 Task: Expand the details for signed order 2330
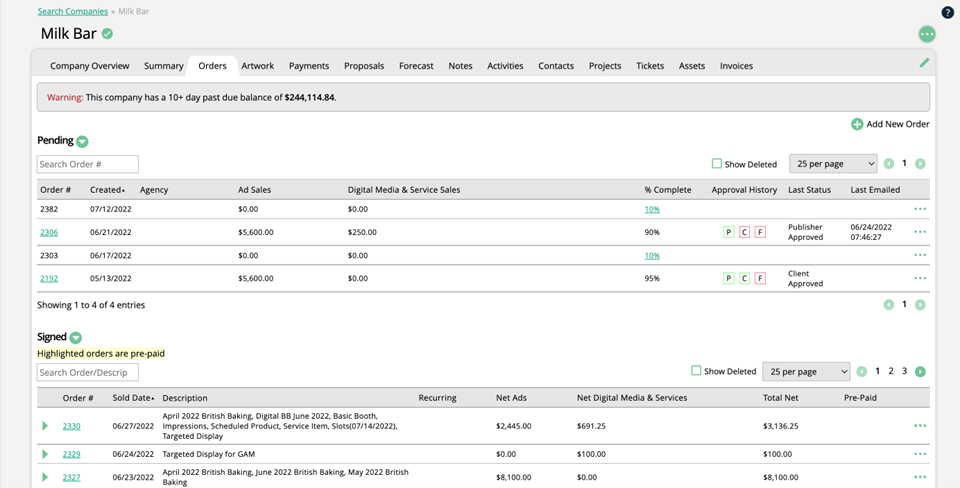(45, 426)
